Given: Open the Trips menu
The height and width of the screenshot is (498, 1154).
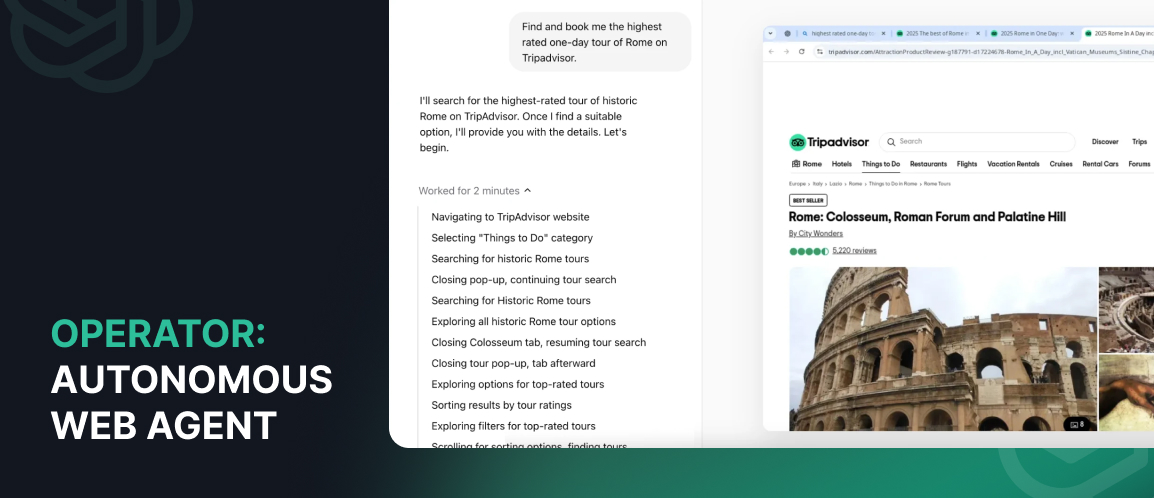Looking at the screenshot, I should pos(1139,141).
